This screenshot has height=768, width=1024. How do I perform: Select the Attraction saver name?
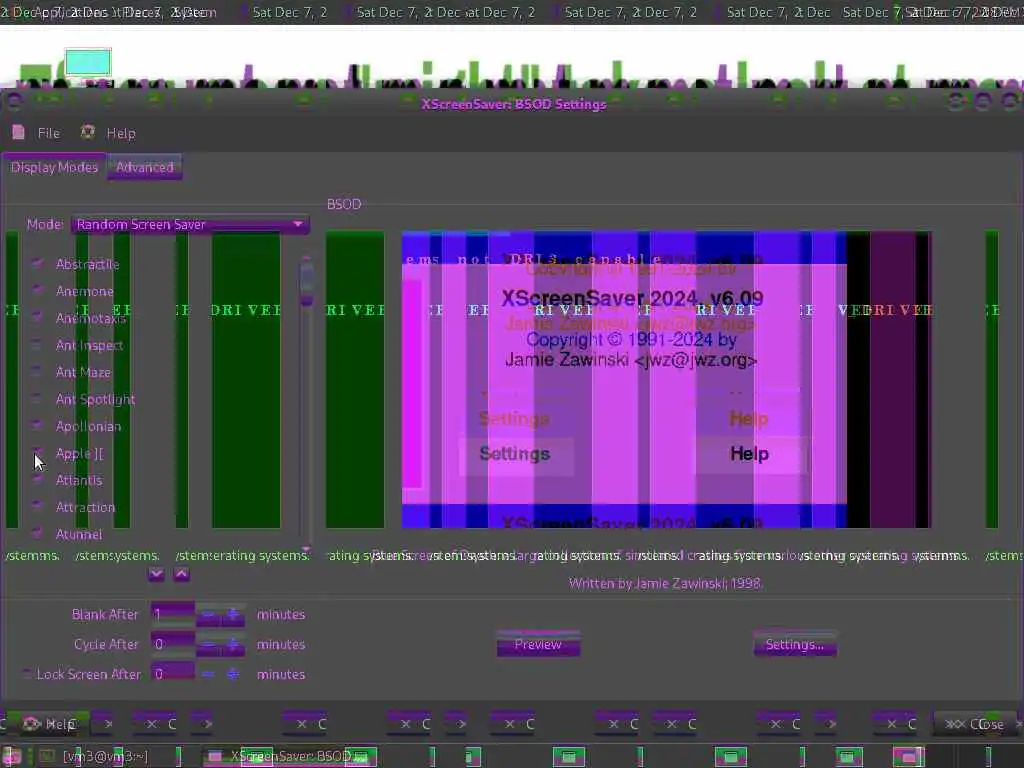click(86, 507)
